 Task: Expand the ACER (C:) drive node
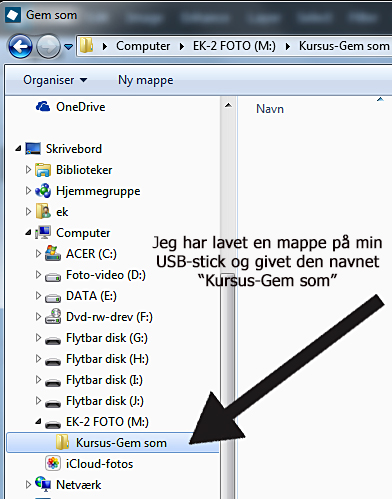(38, 254)
